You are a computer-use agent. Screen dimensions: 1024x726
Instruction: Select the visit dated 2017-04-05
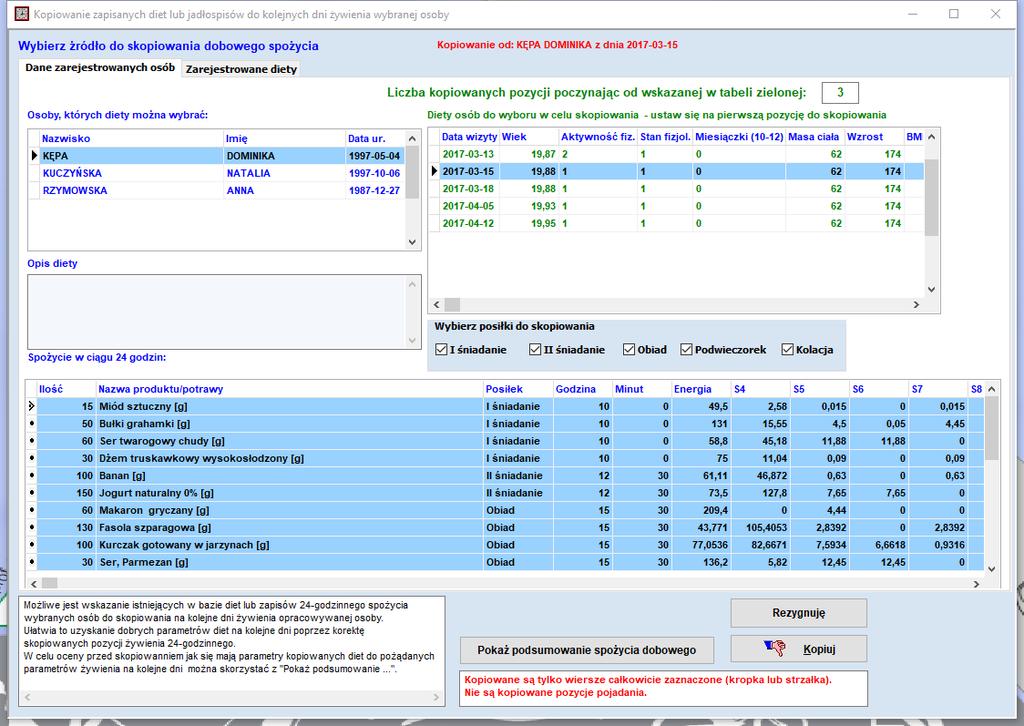(677, 206)
